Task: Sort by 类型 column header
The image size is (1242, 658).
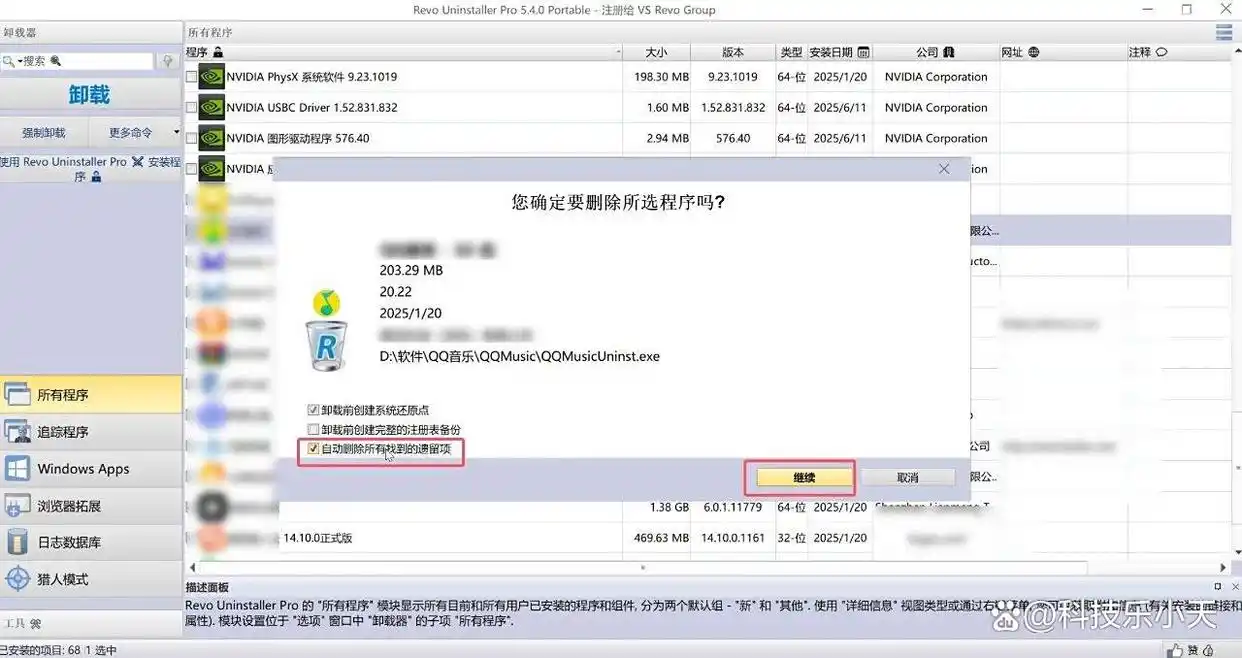Action: [x=791, y=52]
